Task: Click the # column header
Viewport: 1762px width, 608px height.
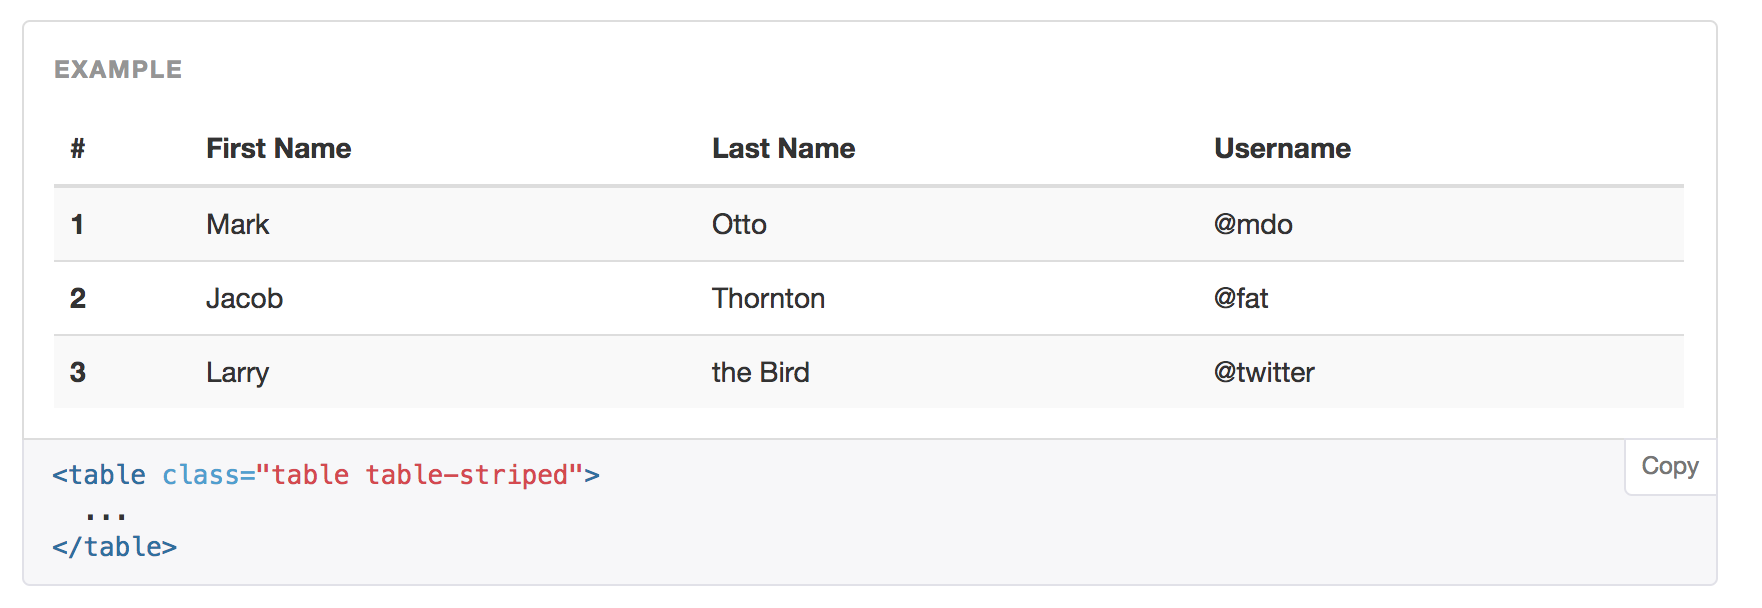Action: pyautogui.click(x=78, y=149)
